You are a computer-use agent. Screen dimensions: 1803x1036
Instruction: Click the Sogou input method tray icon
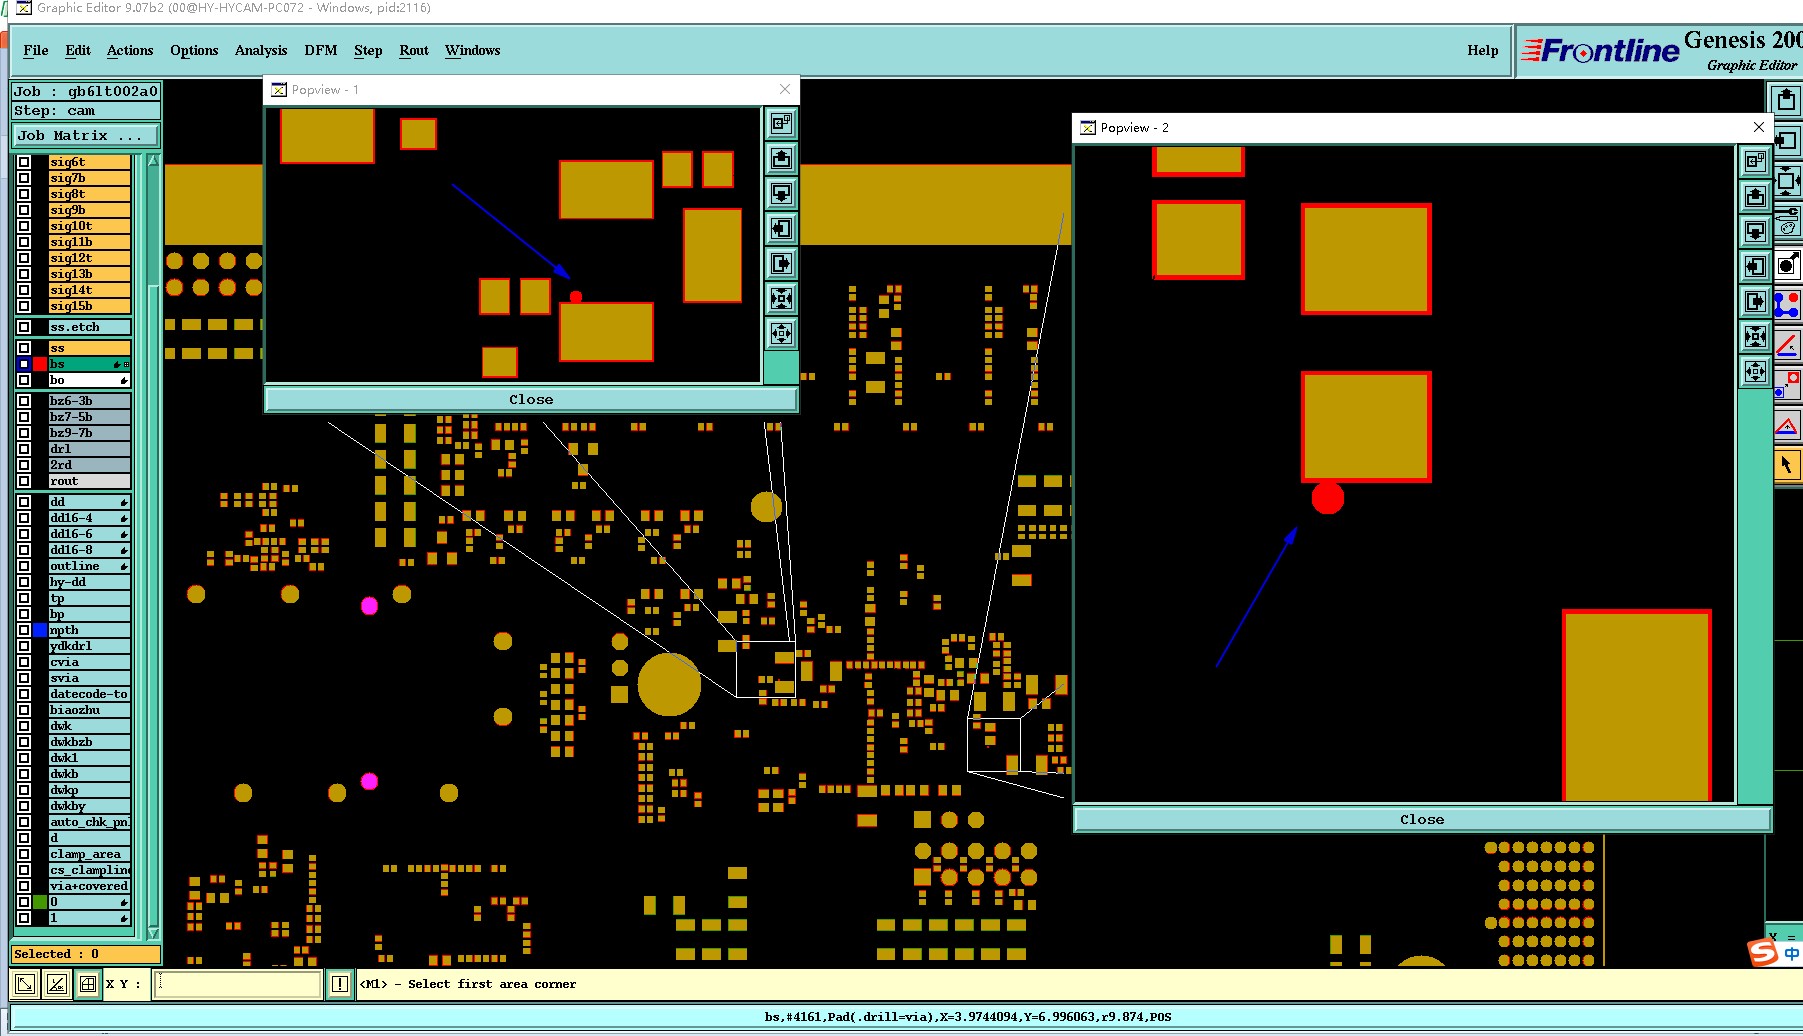(x=1763, y=953)
